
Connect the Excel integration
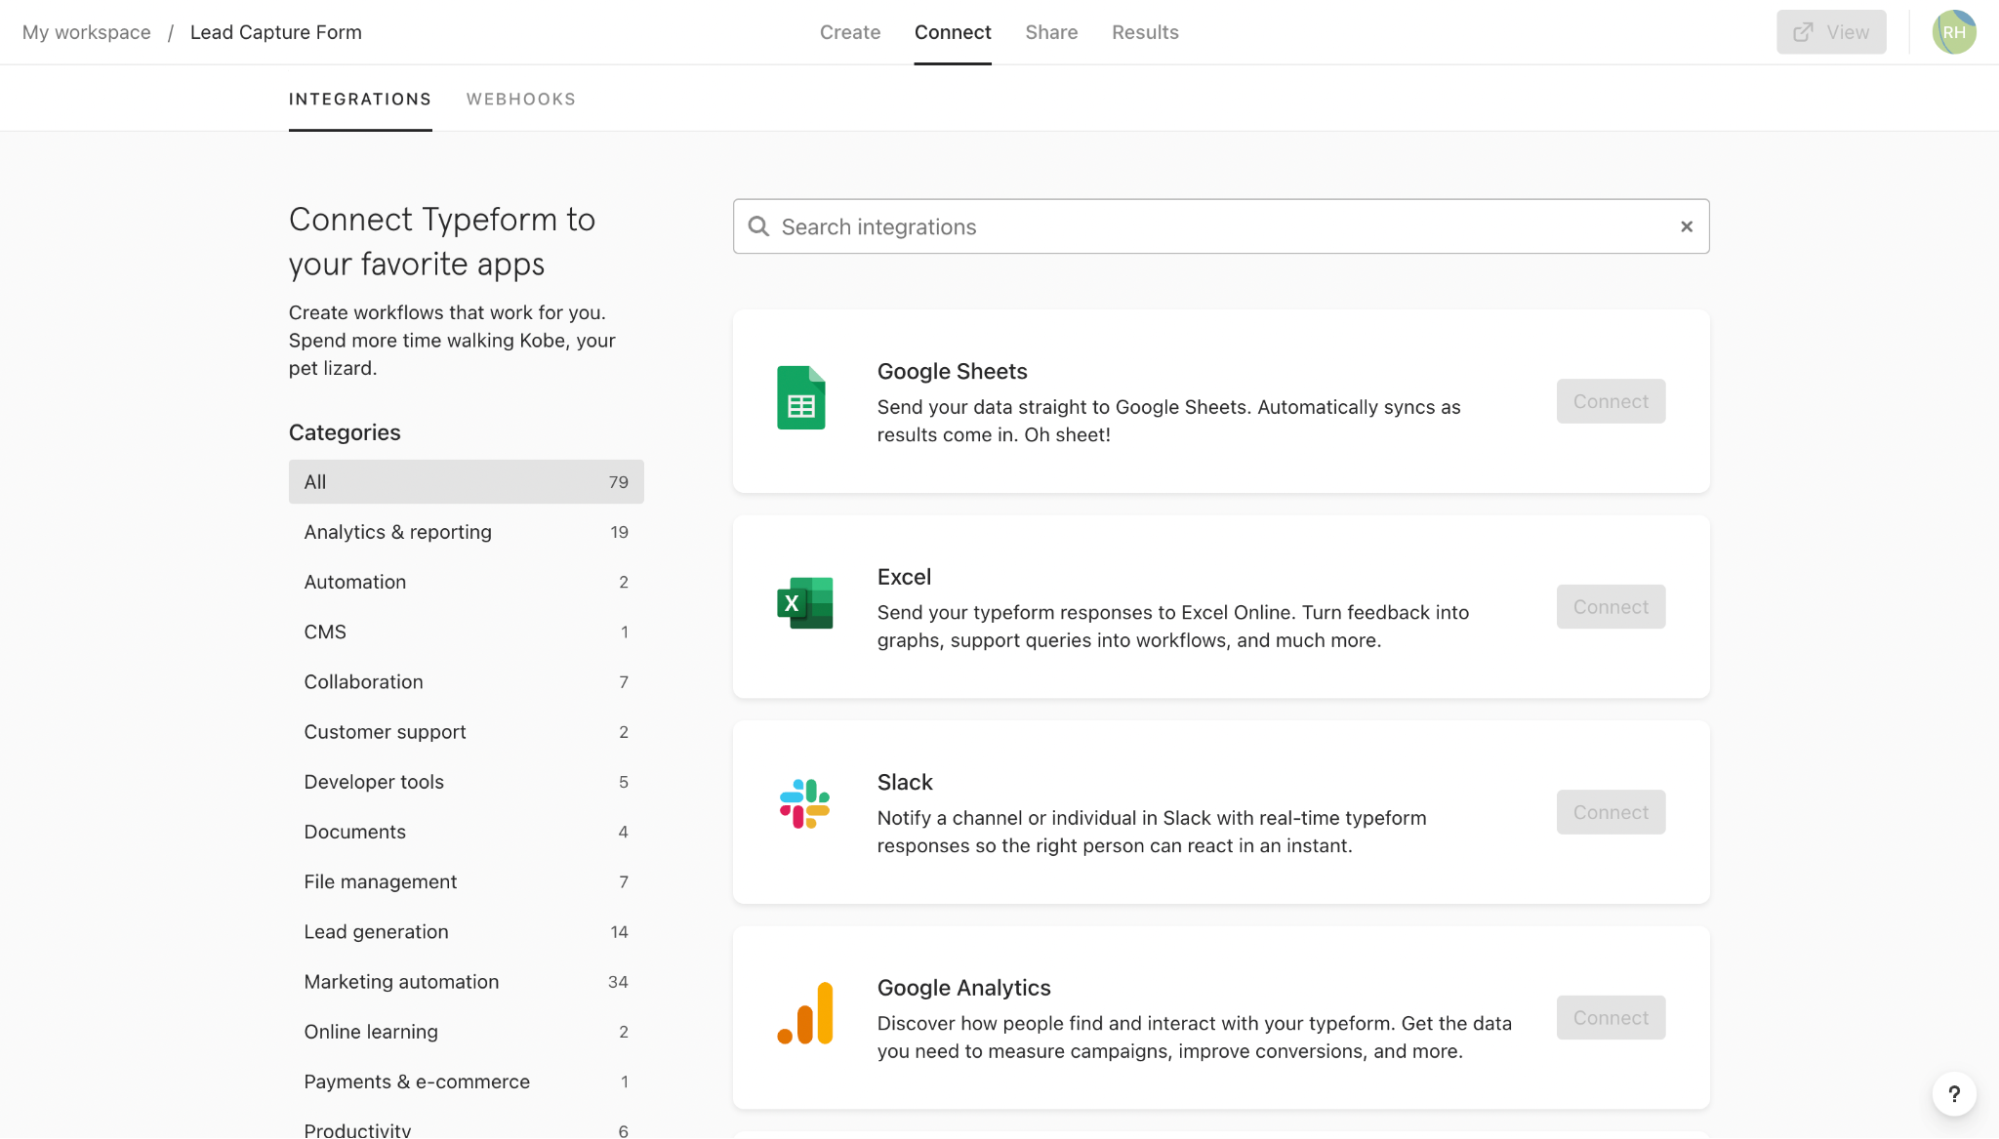1610,607
